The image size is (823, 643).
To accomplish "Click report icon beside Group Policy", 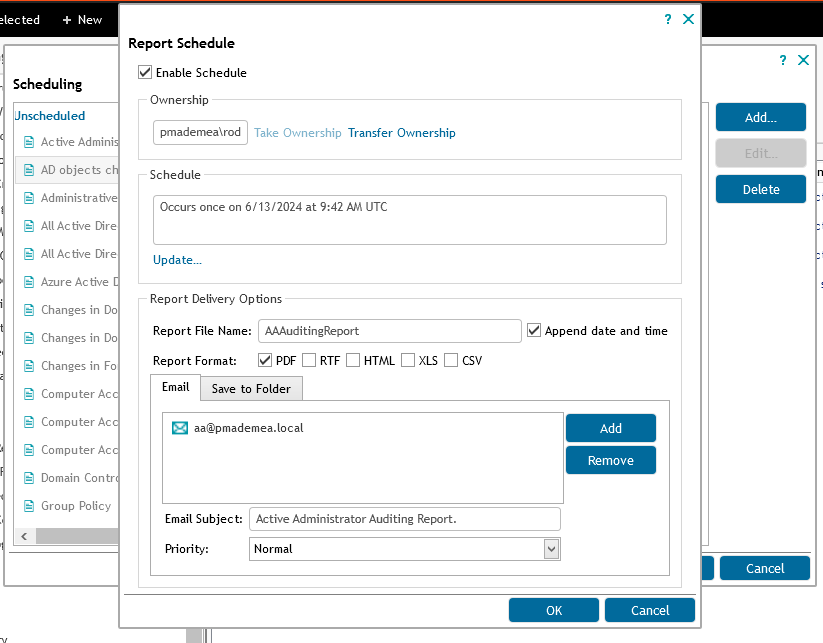I will [x=29, y=506].
